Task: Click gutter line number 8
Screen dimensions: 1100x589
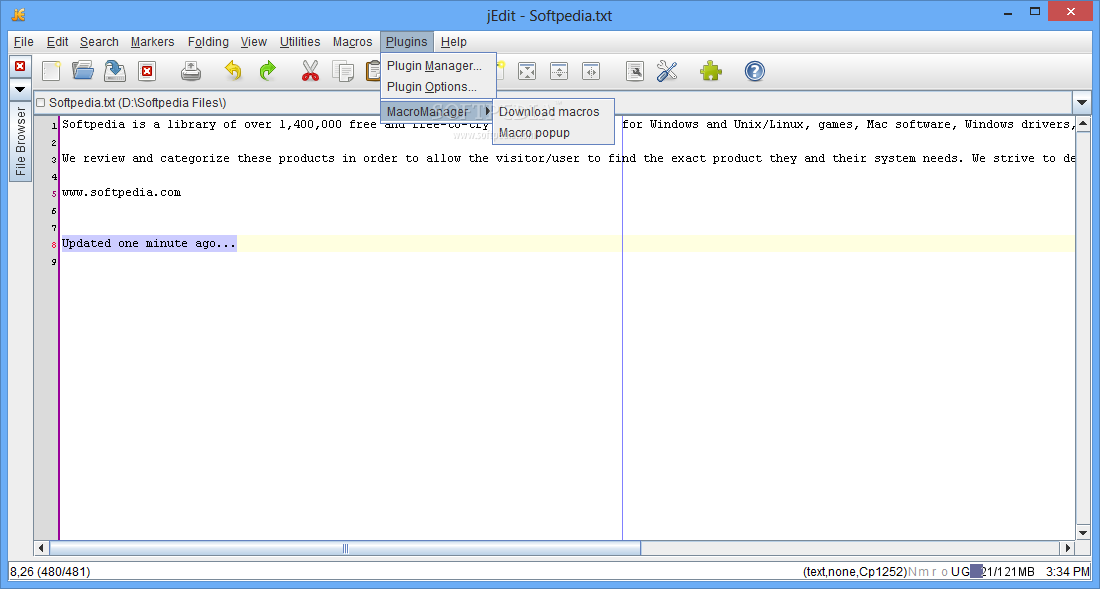Action: tap(54, 245)
